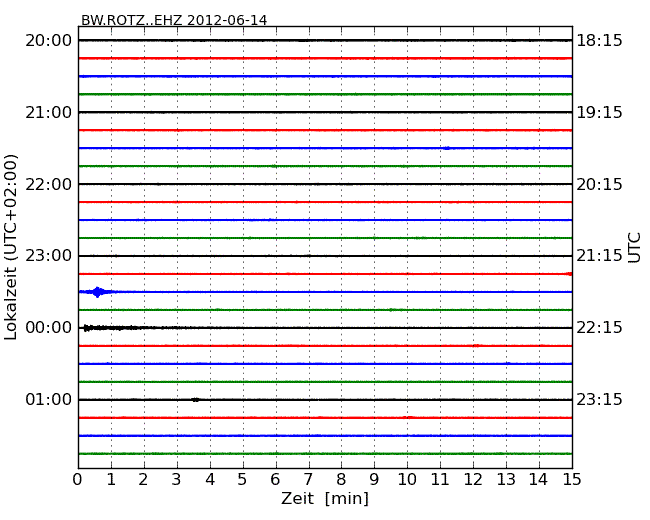
Task: Click the small black blip on the 01:00 trace
Action: click(196, 400)
